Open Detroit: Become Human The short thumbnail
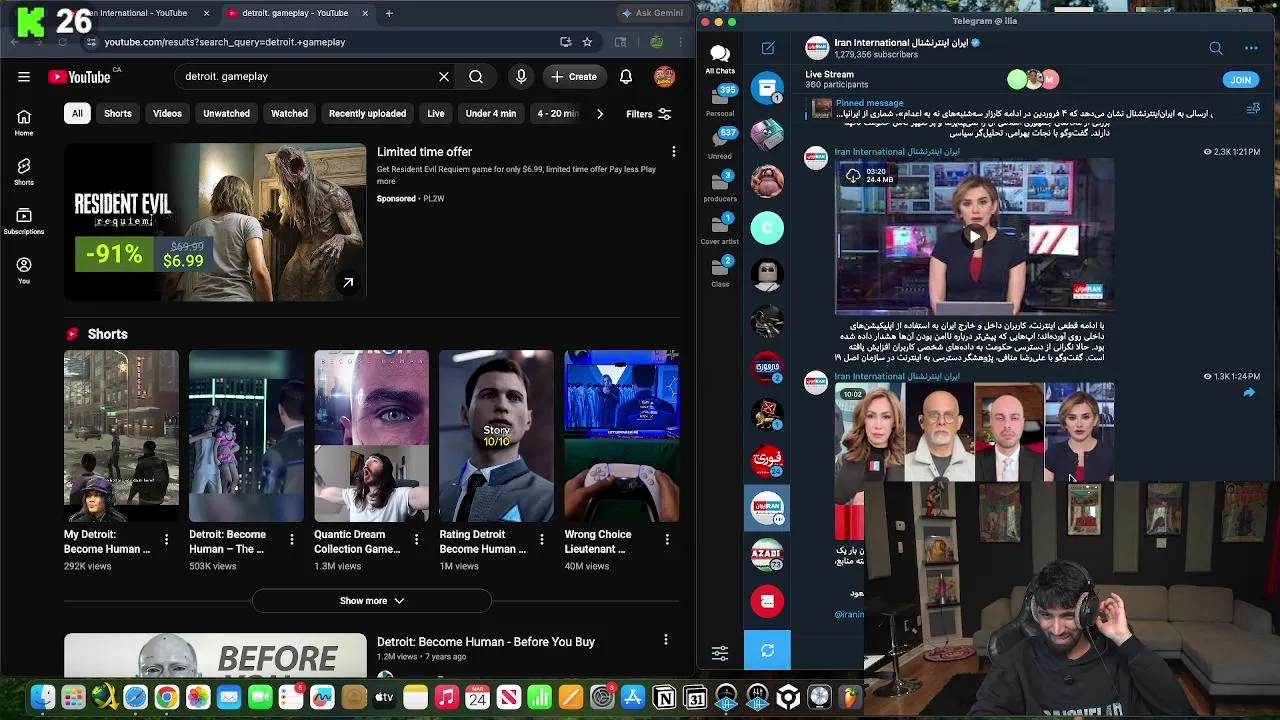1280x720 pixels. click(246, 436)
